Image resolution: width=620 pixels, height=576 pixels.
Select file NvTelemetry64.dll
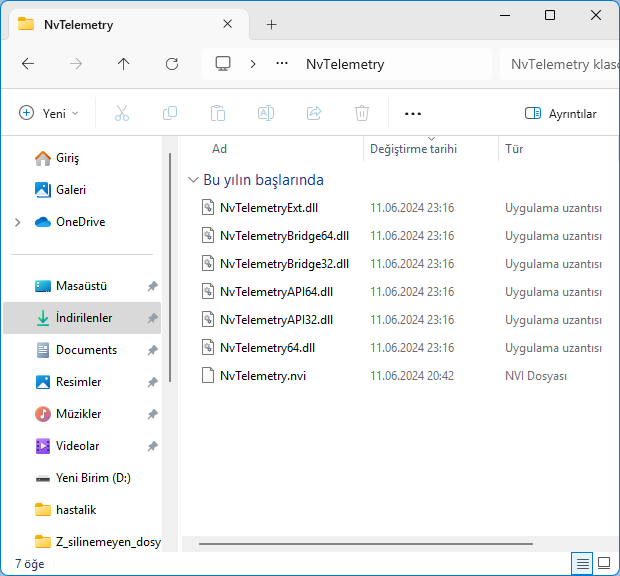point(267,348)
